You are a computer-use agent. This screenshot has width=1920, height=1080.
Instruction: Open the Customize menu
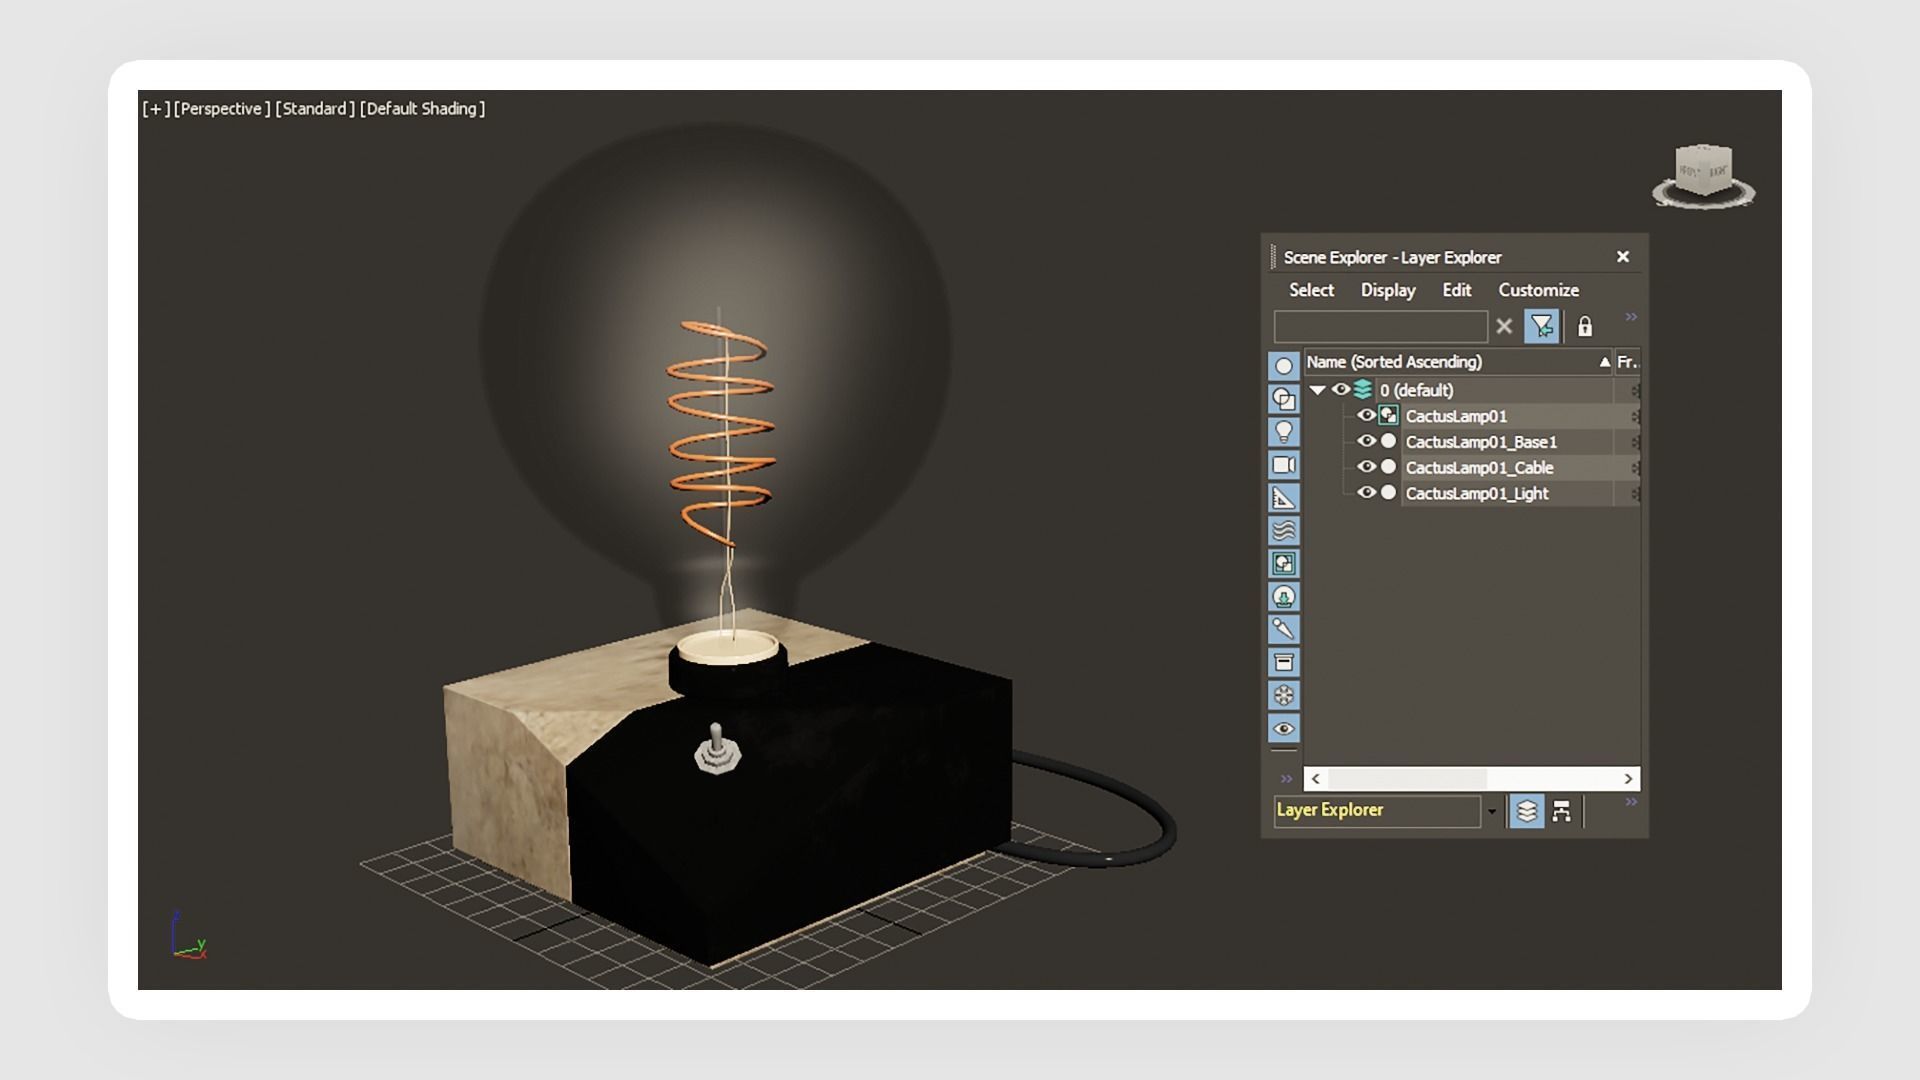pos(1538,290)
